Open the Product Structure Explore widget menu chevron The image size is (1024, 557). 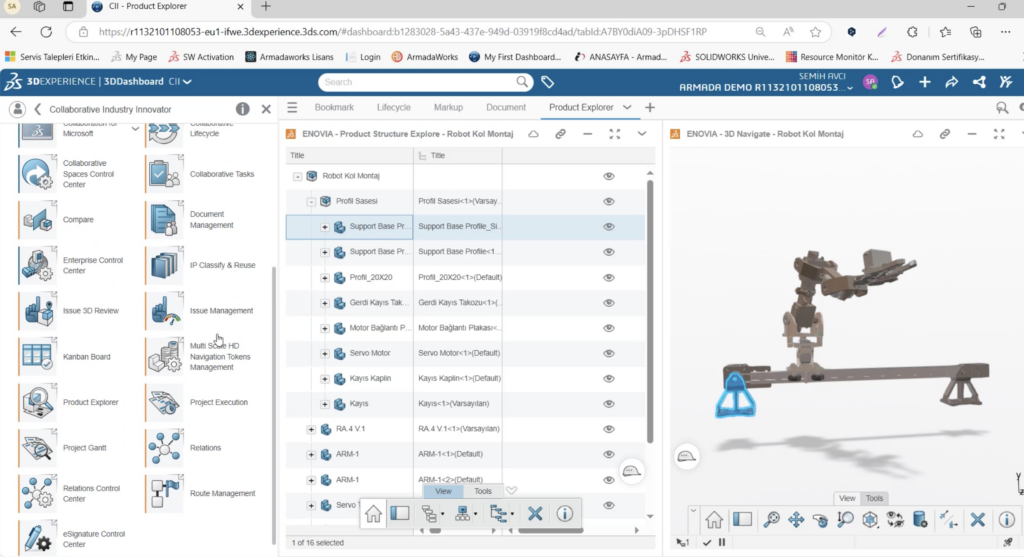642,134
